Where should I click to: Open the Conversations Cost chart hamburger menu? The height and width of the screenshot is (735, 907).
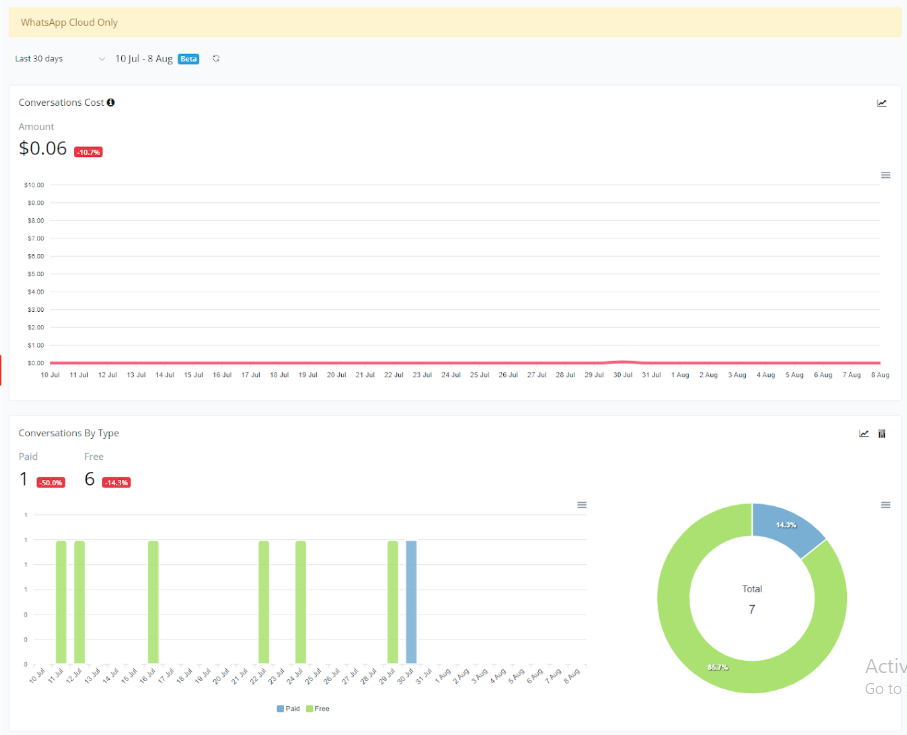885,175
